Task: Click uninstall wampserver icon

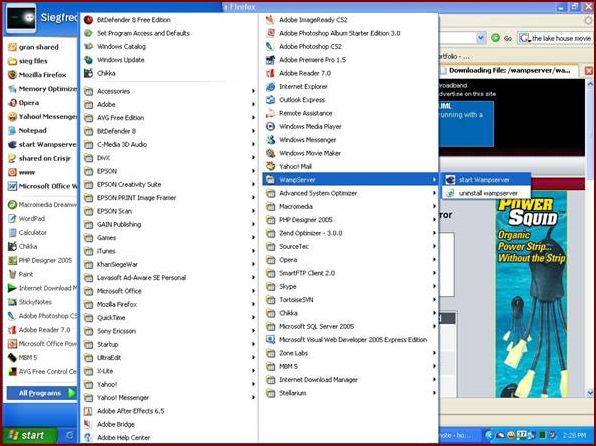Action: point(450,193)
